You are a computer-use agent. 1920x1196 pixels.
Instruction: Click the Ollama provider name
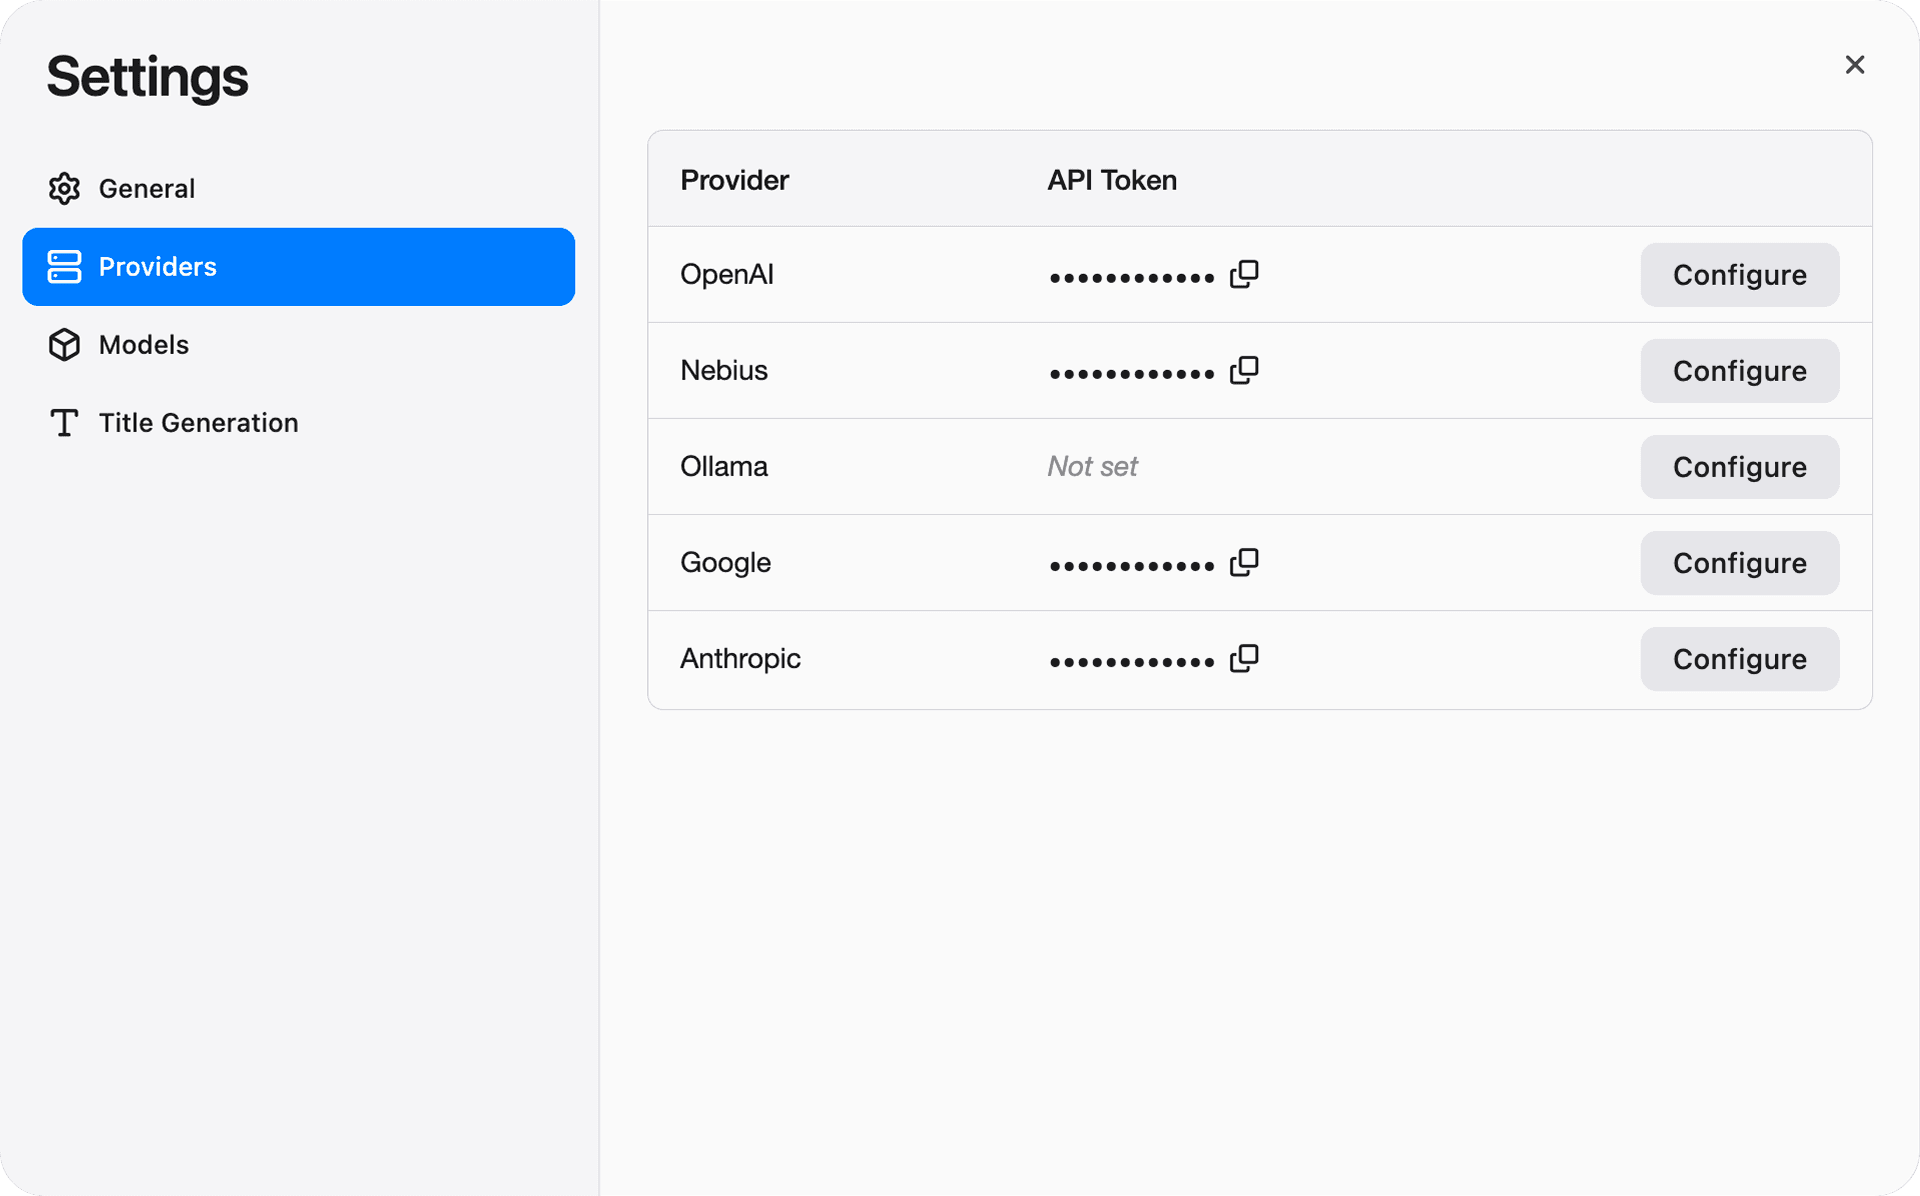724,467
